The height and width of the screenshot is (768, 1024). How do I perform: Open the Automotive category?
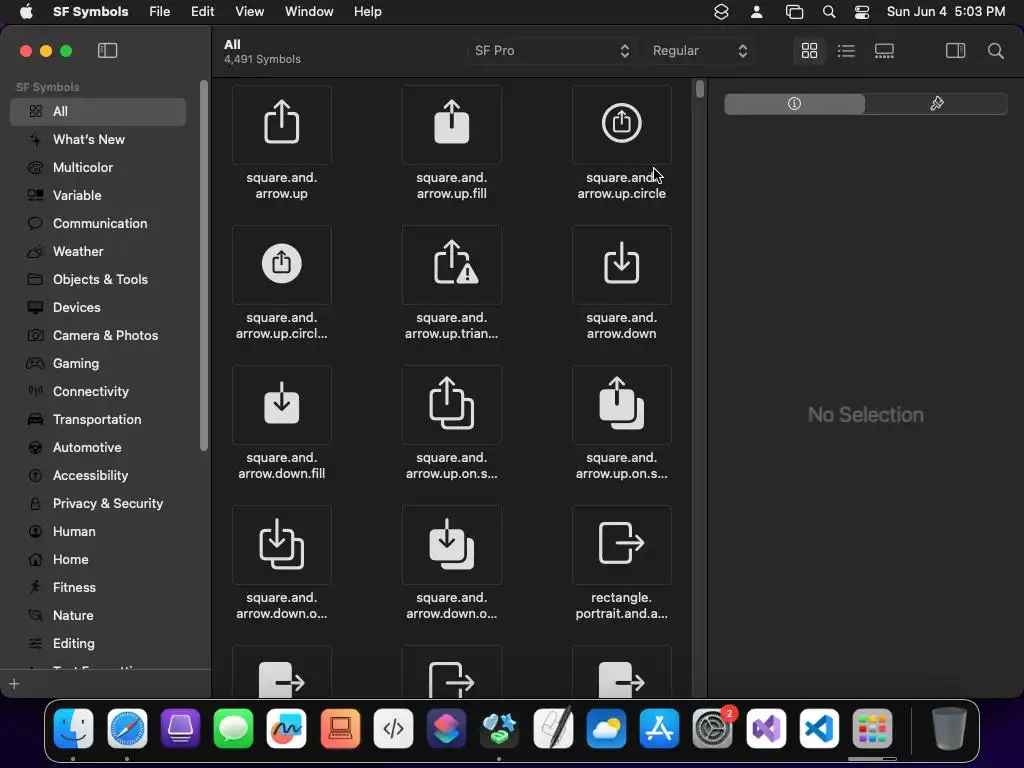click(x=98, y=448)
